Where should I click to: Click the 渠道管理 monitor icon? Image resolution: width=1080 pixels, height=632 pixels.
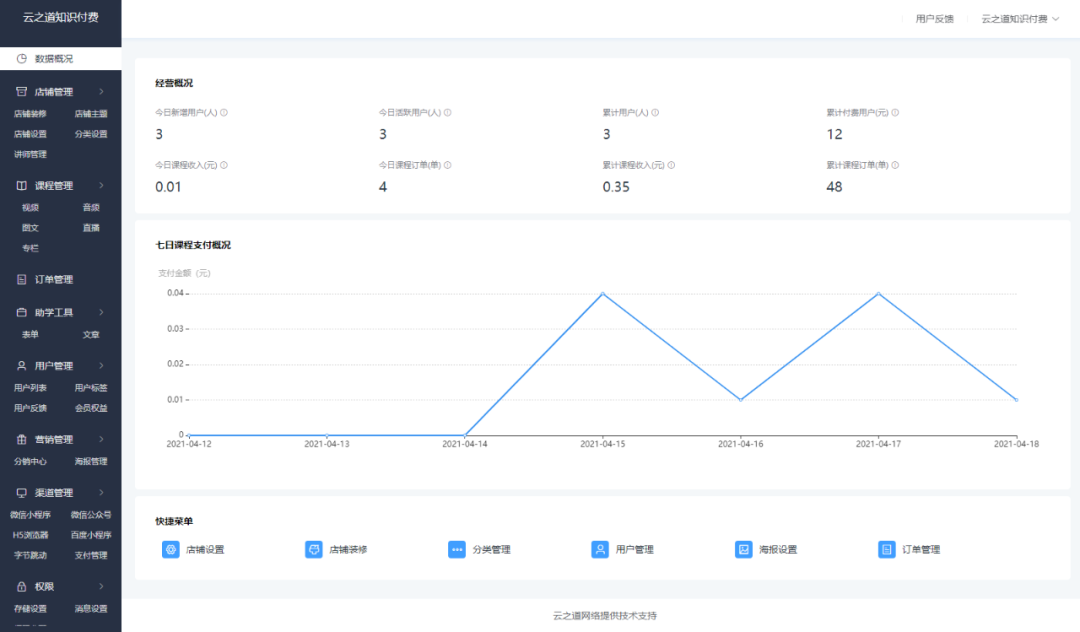(x=21, y=493)
